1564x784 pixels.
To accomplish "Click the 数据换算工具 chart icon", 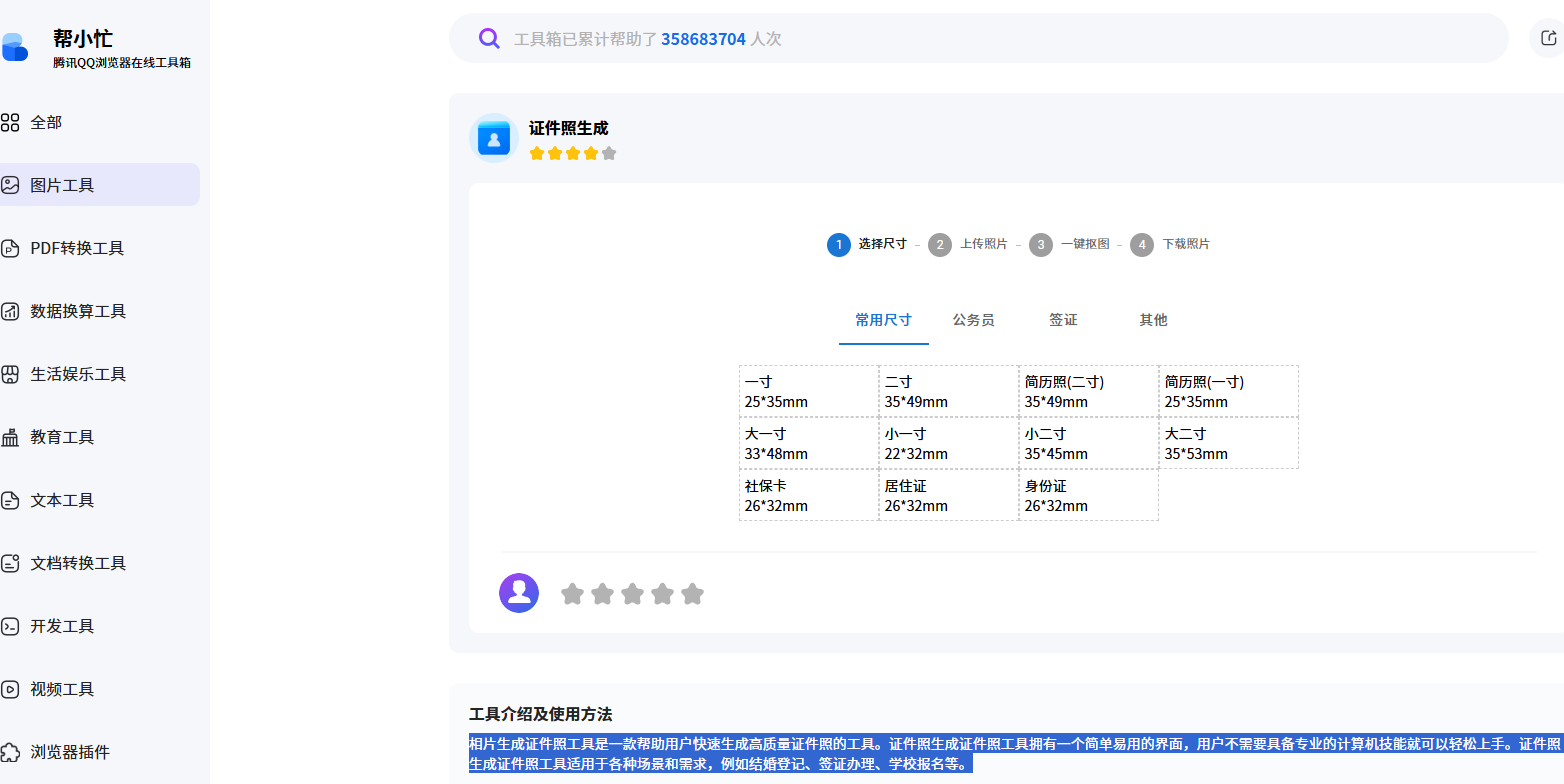I will point(11,311).
